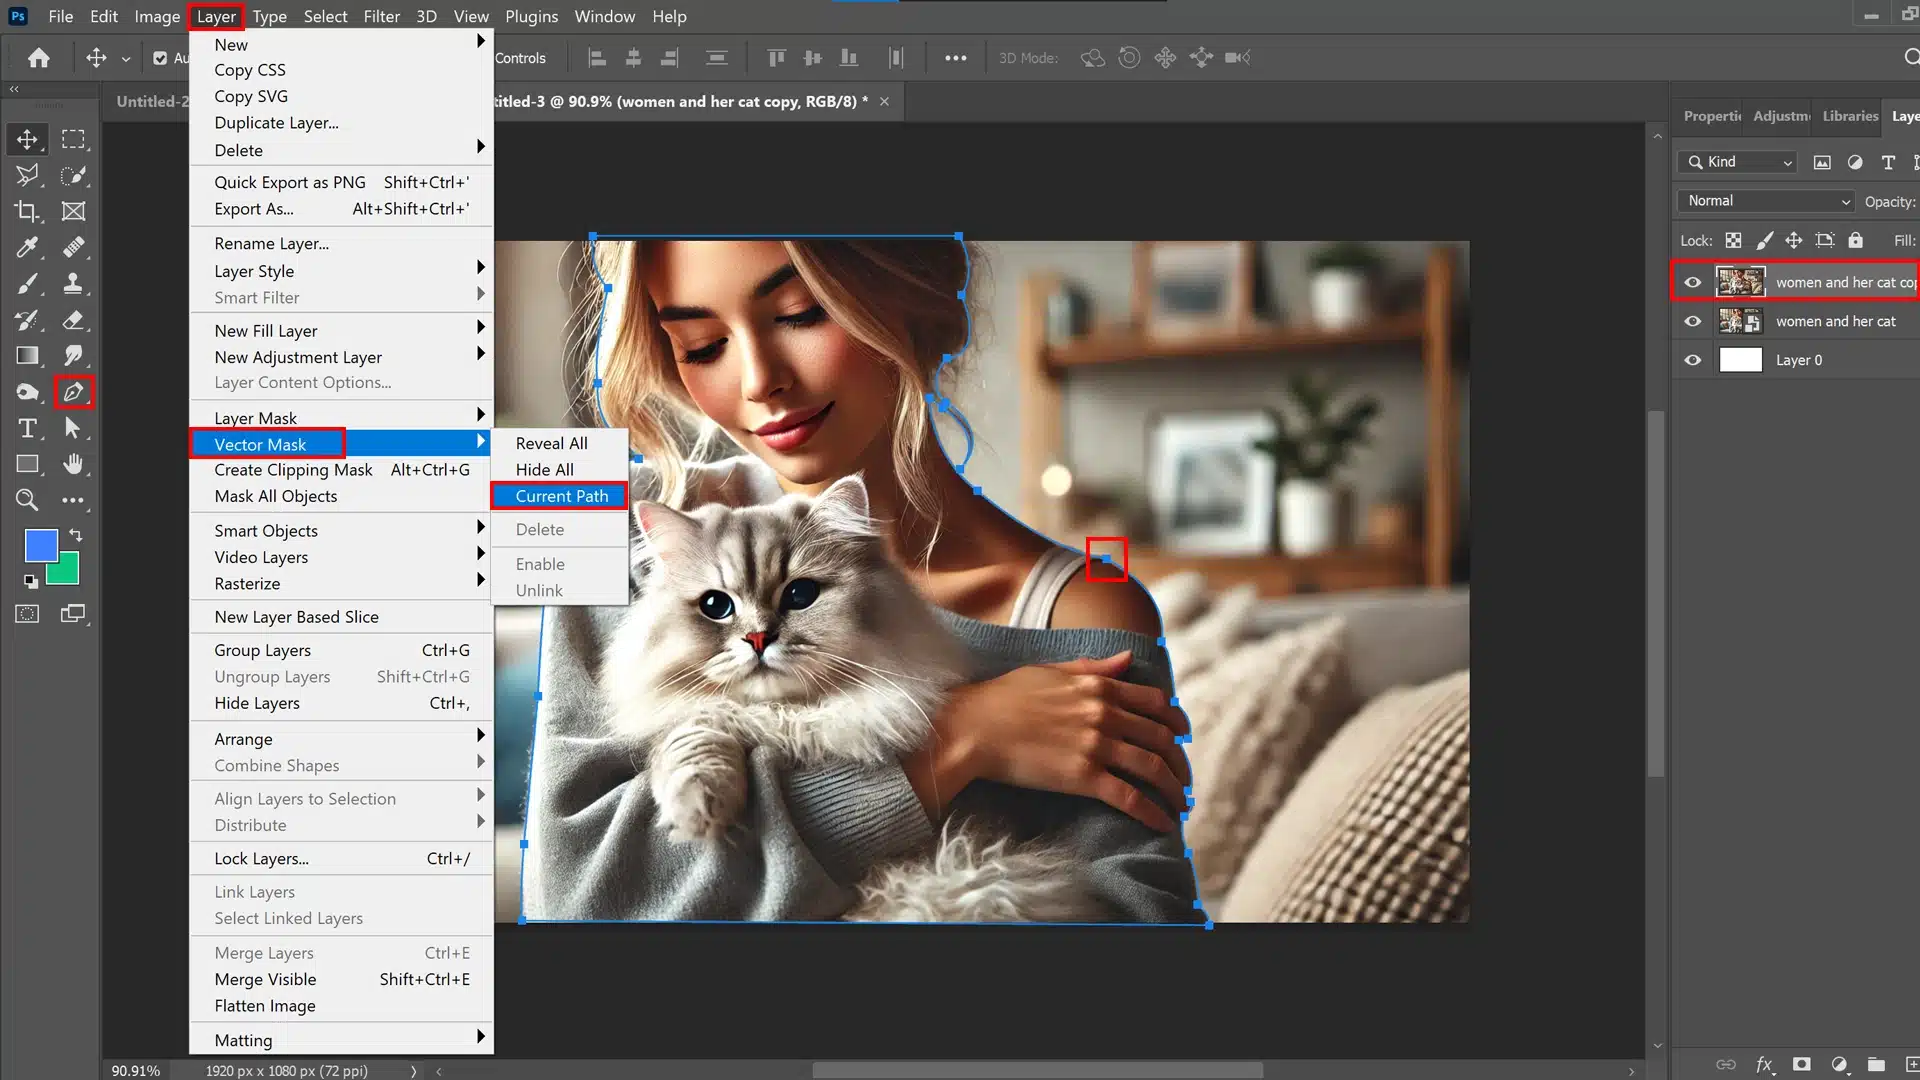The image size is (1920, 1080).
Task: Click the foreground blue color swatch
Action: (41, 546)
